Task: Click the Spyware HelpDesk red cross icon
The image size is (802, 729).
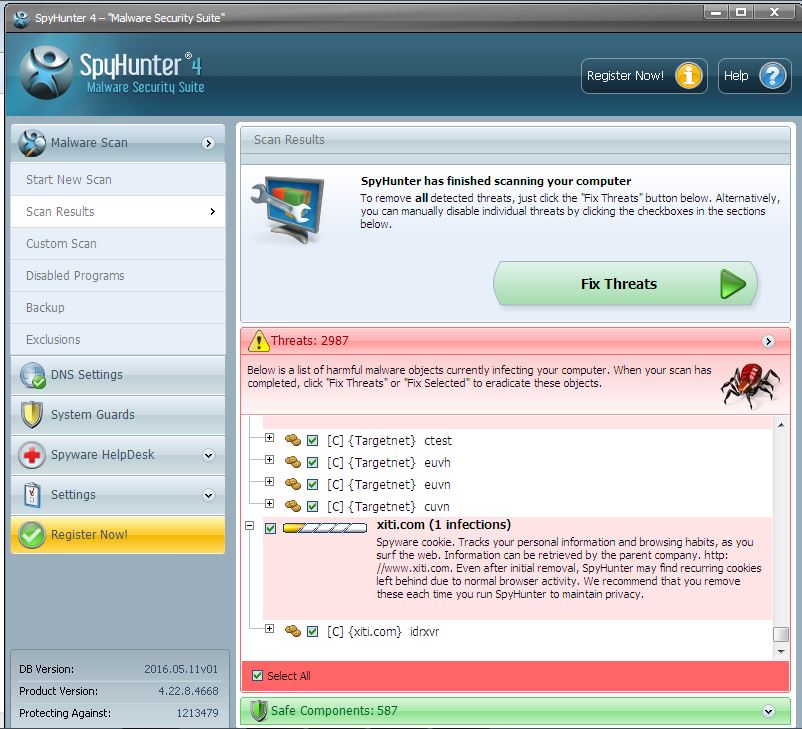Action: pyautogui.click(x=32, y=455)
